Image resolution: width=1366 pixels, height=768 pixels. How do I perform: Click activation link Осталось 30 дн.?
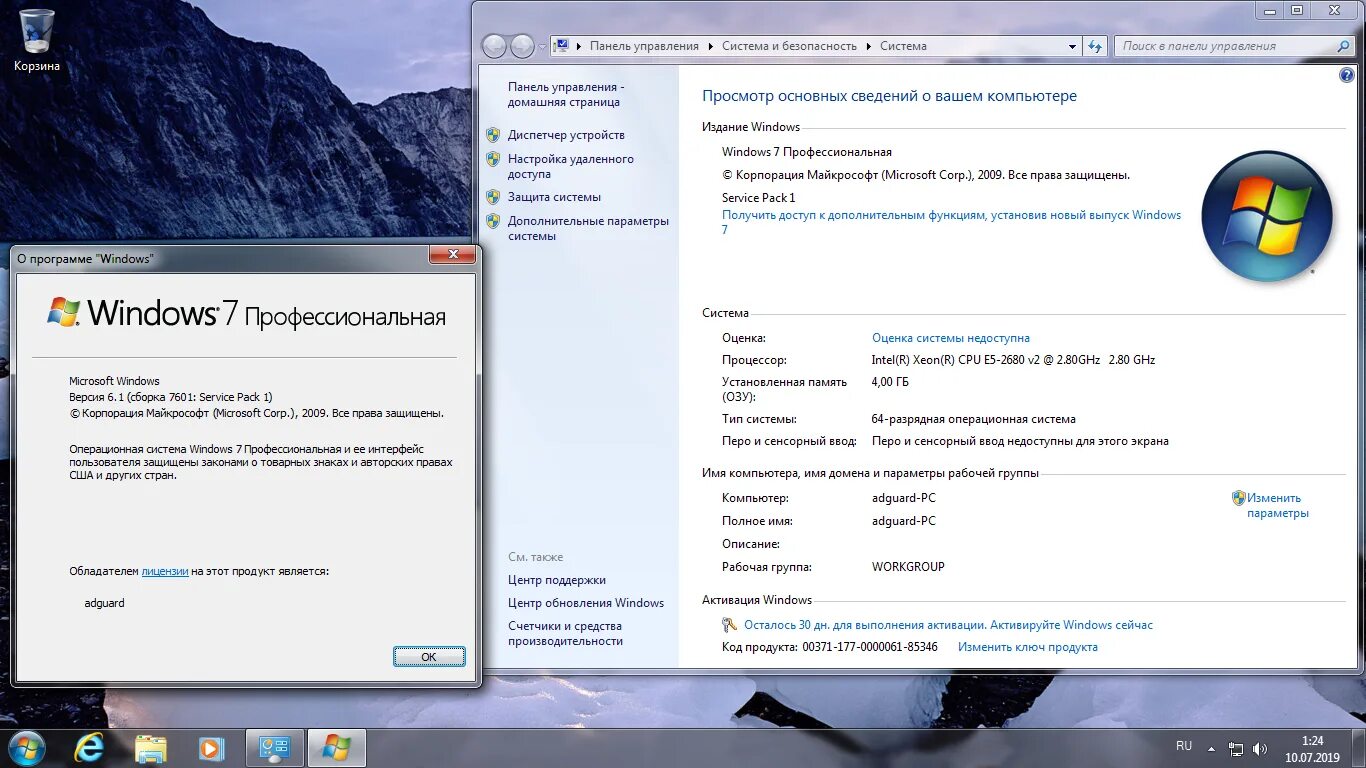point(948,625)
